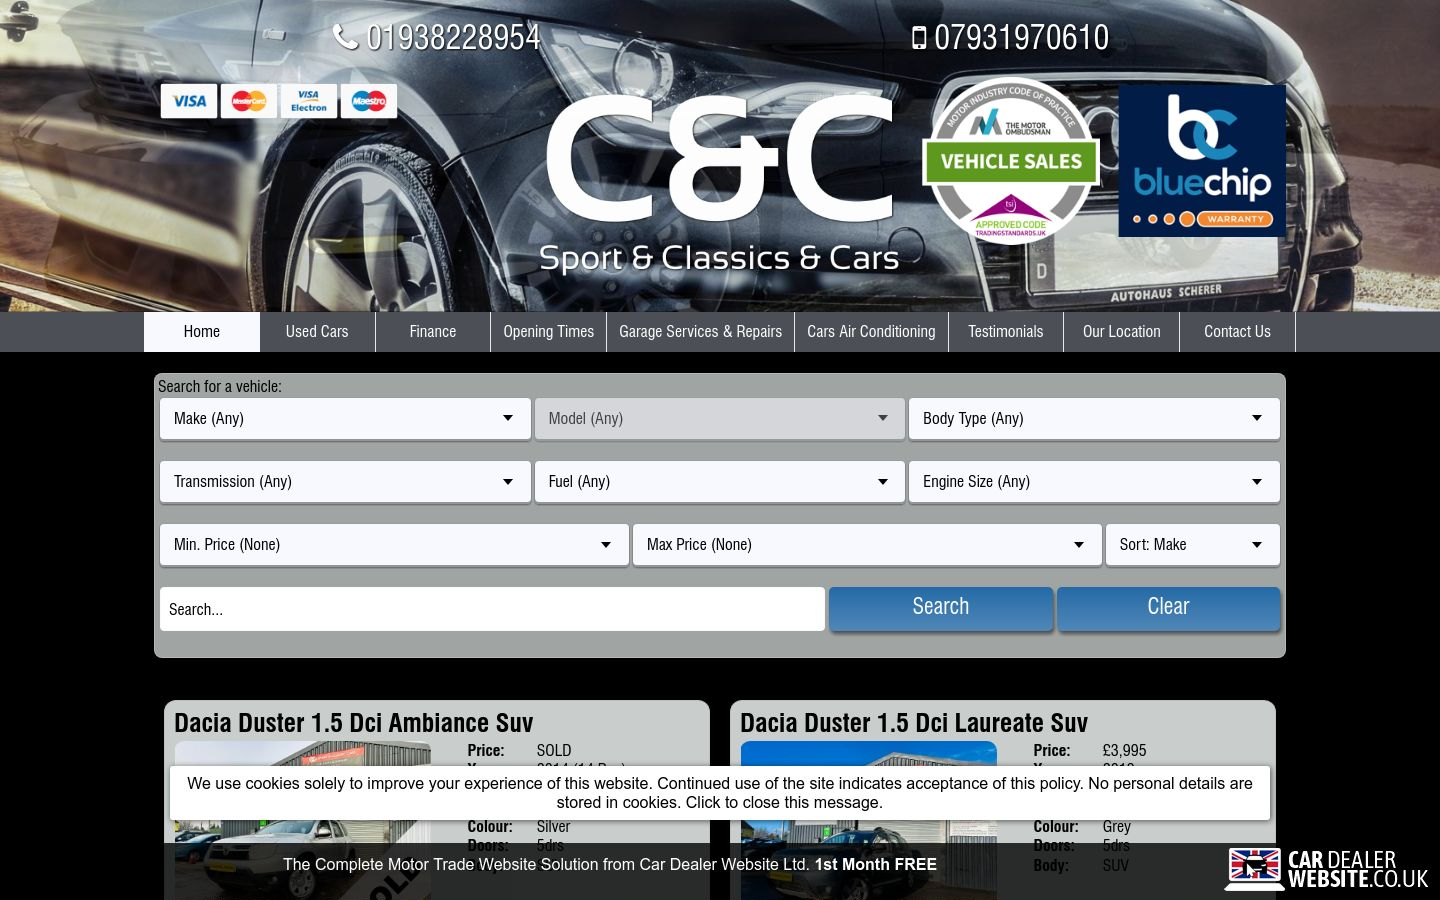Click the Car Dealer Website logo
1440x900 pixels.
1327,868
